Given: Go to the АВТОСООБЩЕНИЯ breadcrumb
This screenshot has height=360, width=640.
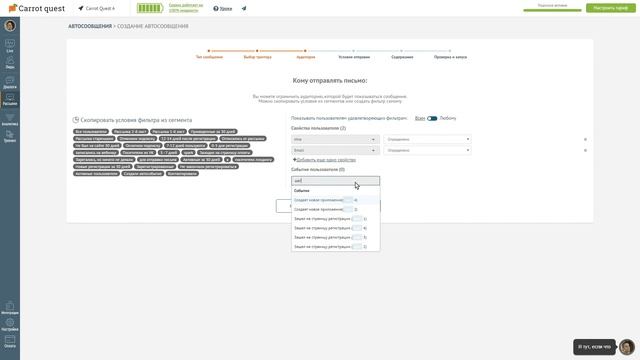Looking at the screenshot, I should [x=90, y=26].
